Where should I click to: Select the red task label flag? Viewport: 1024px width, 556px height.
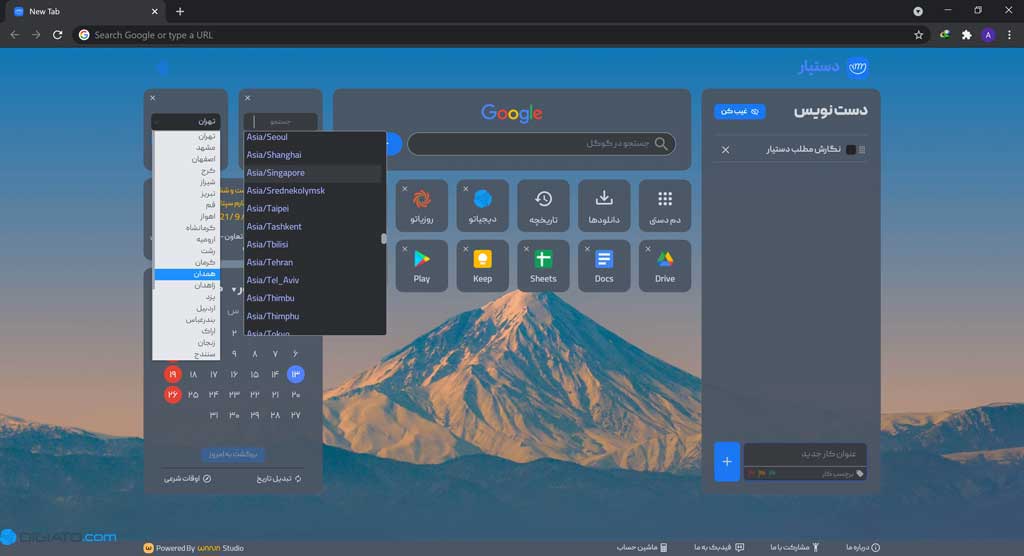(751, 474)
